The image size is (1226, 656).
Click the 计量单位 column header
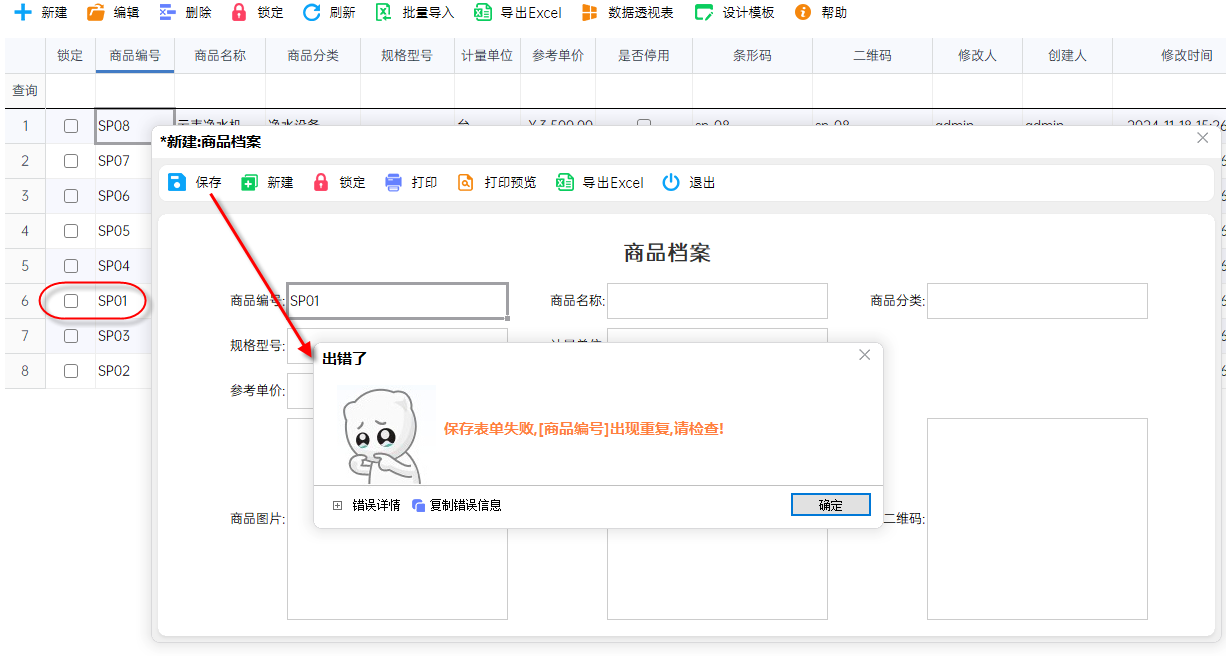487,56
